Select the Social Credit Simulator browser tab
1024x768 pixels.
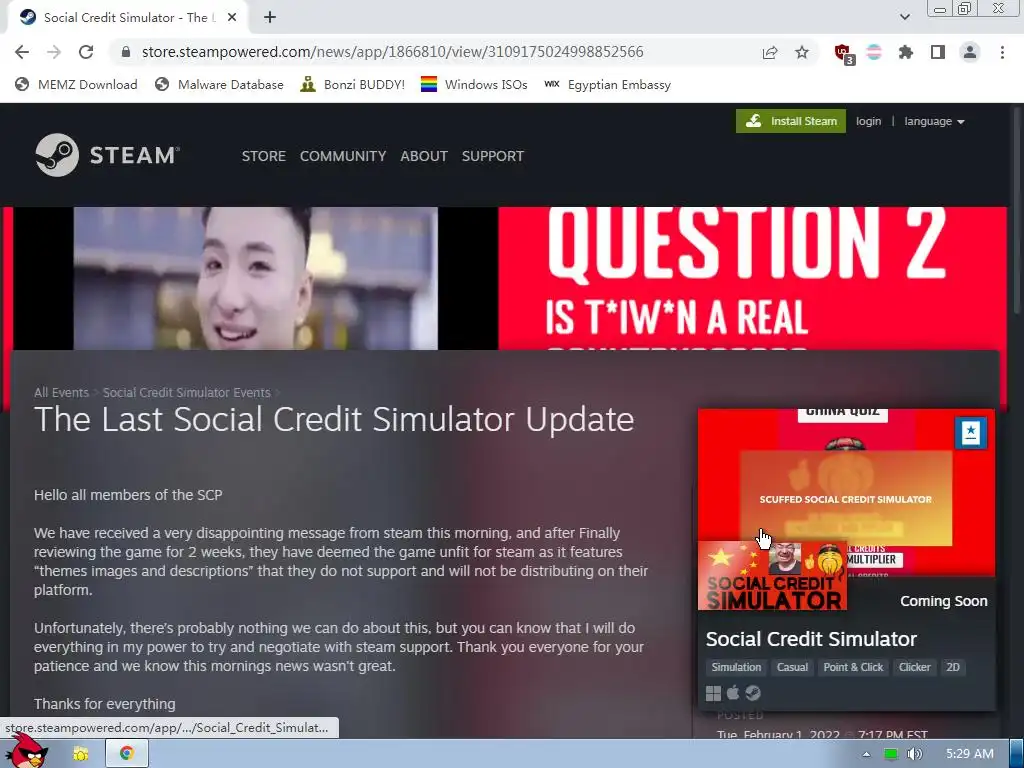coord(127,18)
